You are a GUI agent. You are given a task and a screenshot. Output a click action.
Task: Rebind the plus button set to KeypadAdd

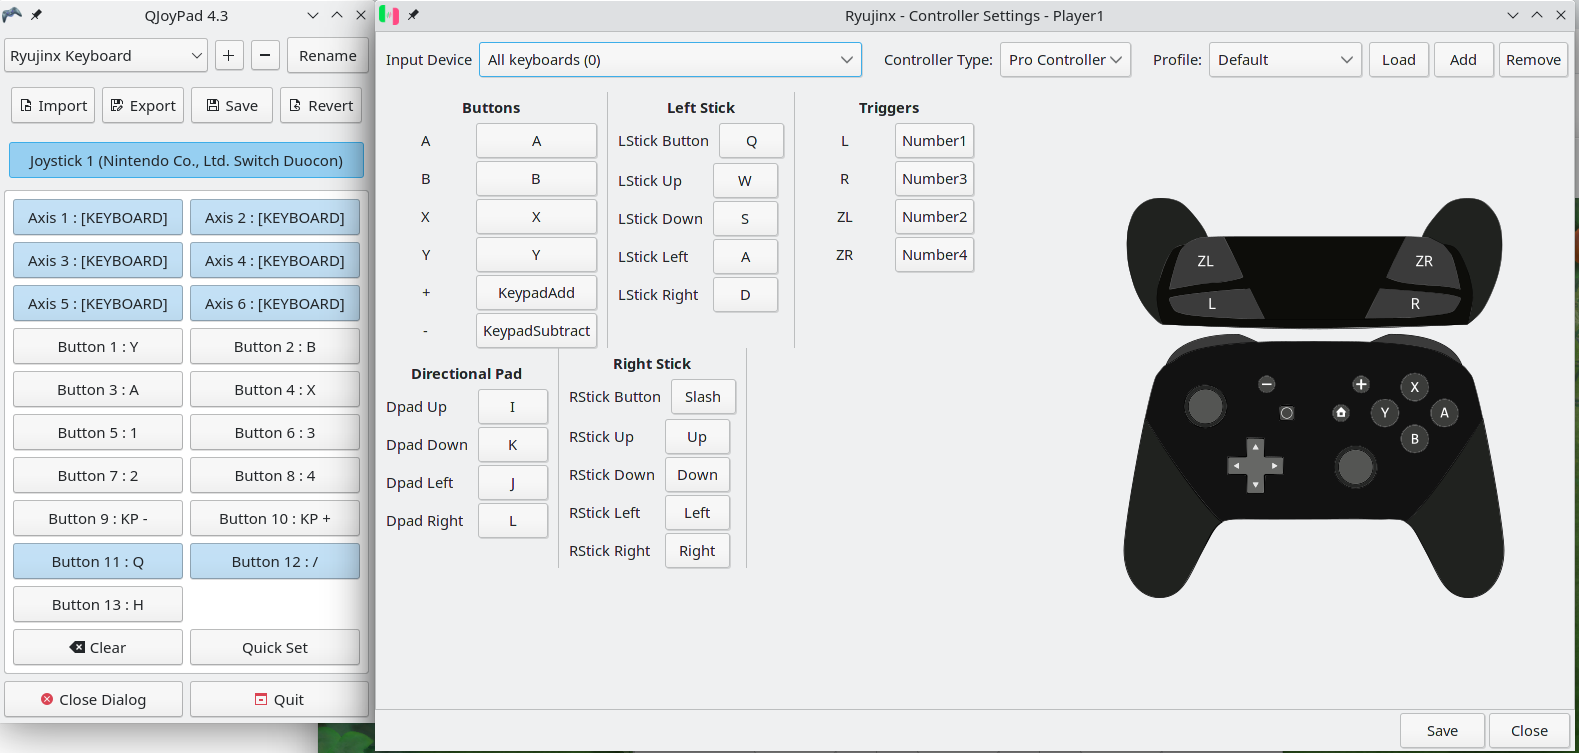point(536,293)
